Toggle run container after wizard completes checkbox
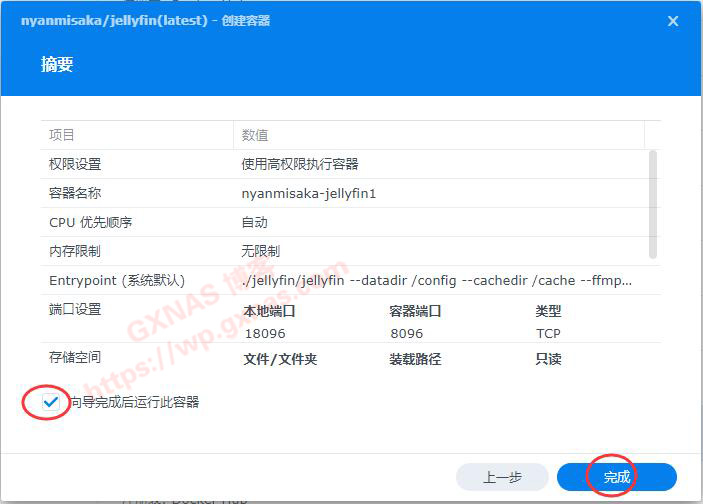703x504 pixels. pos(51,402)
